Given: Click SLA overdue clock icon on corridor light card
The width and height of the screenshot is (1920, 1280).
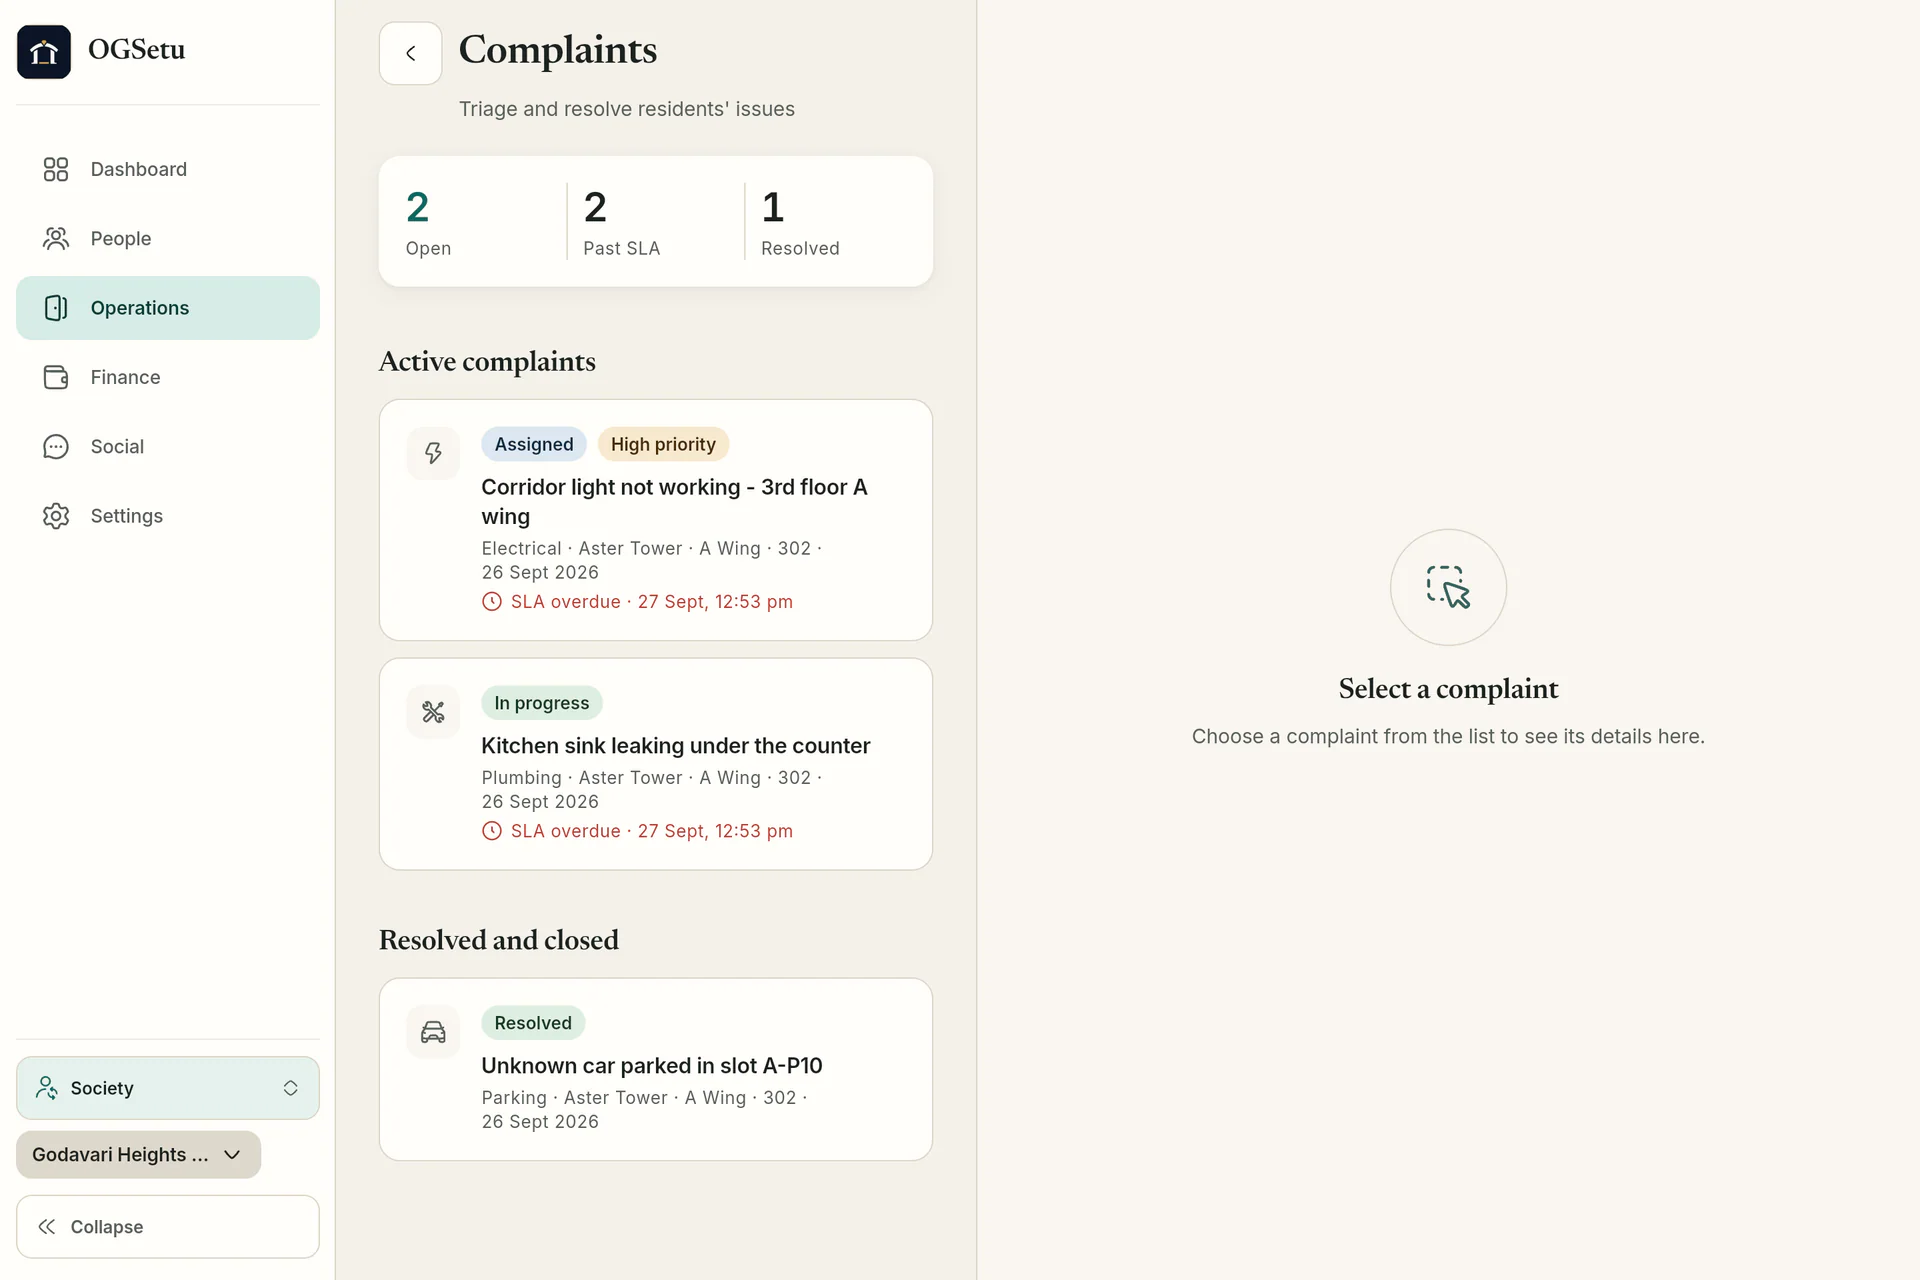Looking at the screenshot, I should pyautogui.click(x=492, y=602).
